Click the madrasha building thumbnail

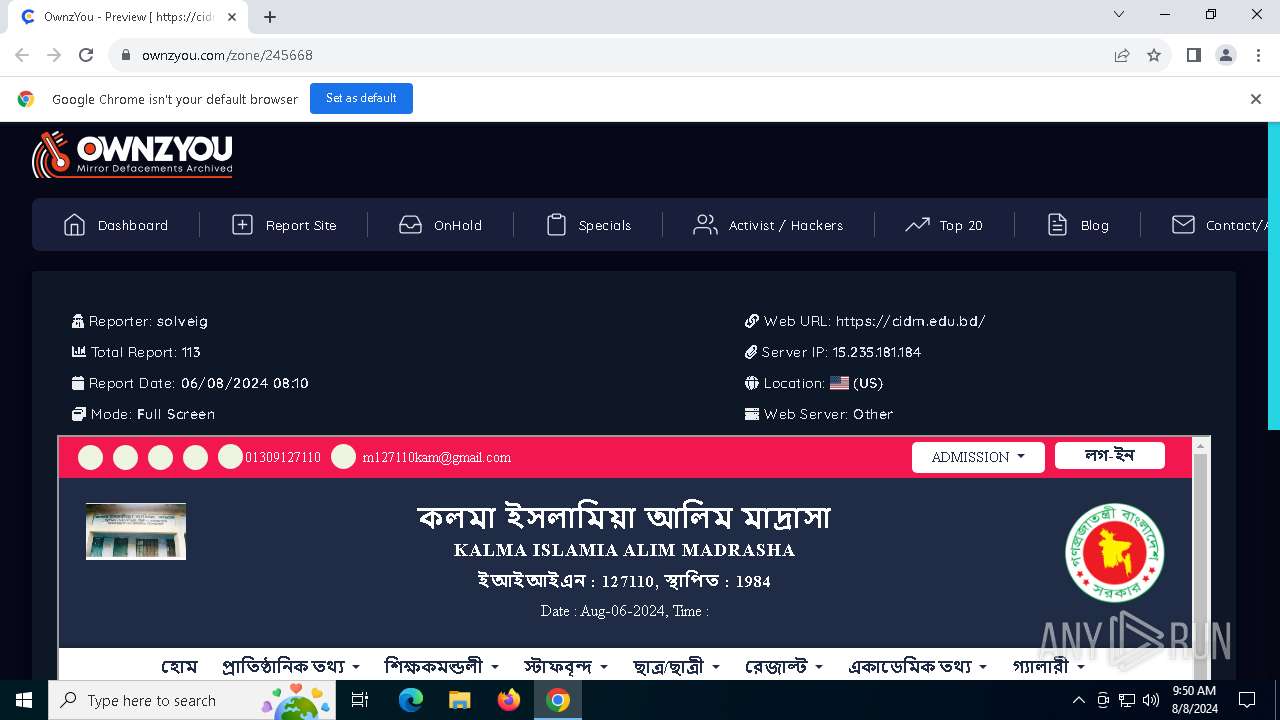(136, 531)
